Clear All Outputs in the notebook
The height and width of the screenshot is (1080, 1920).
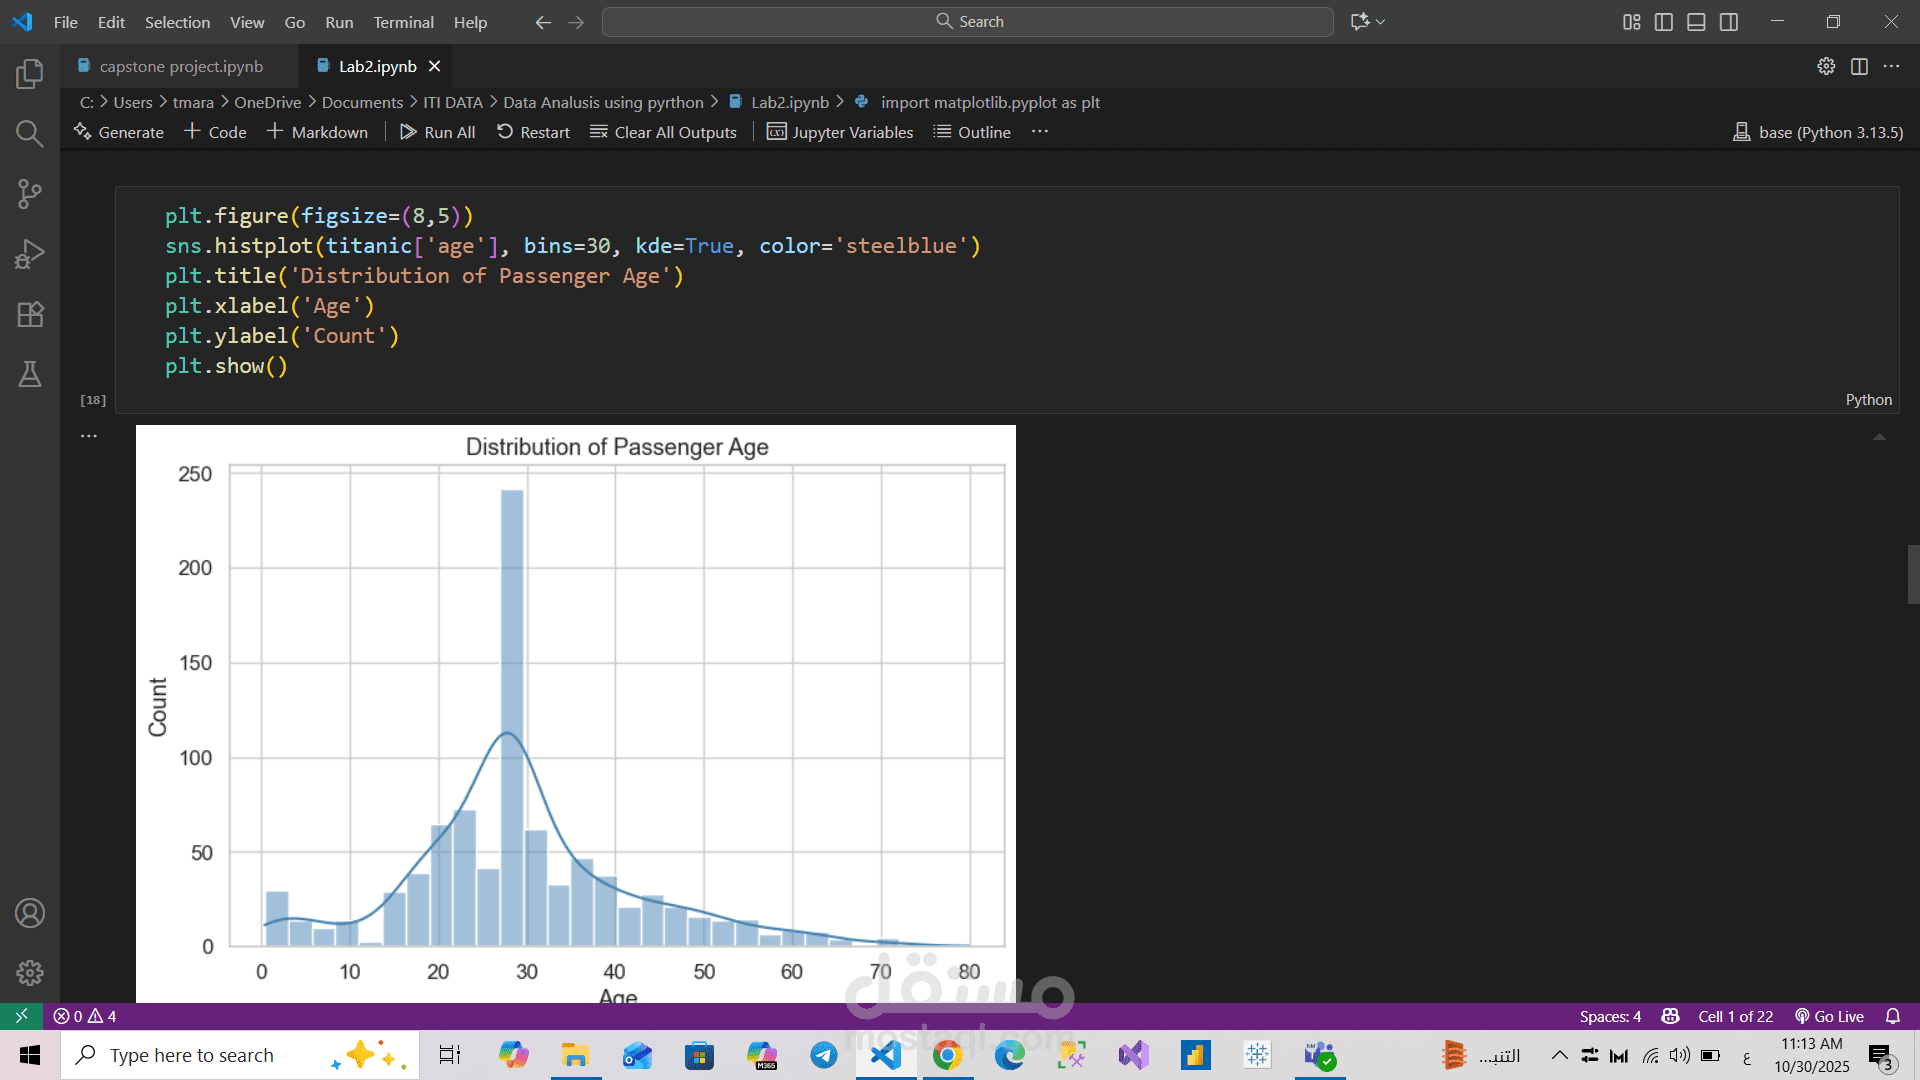click(663, 131)
